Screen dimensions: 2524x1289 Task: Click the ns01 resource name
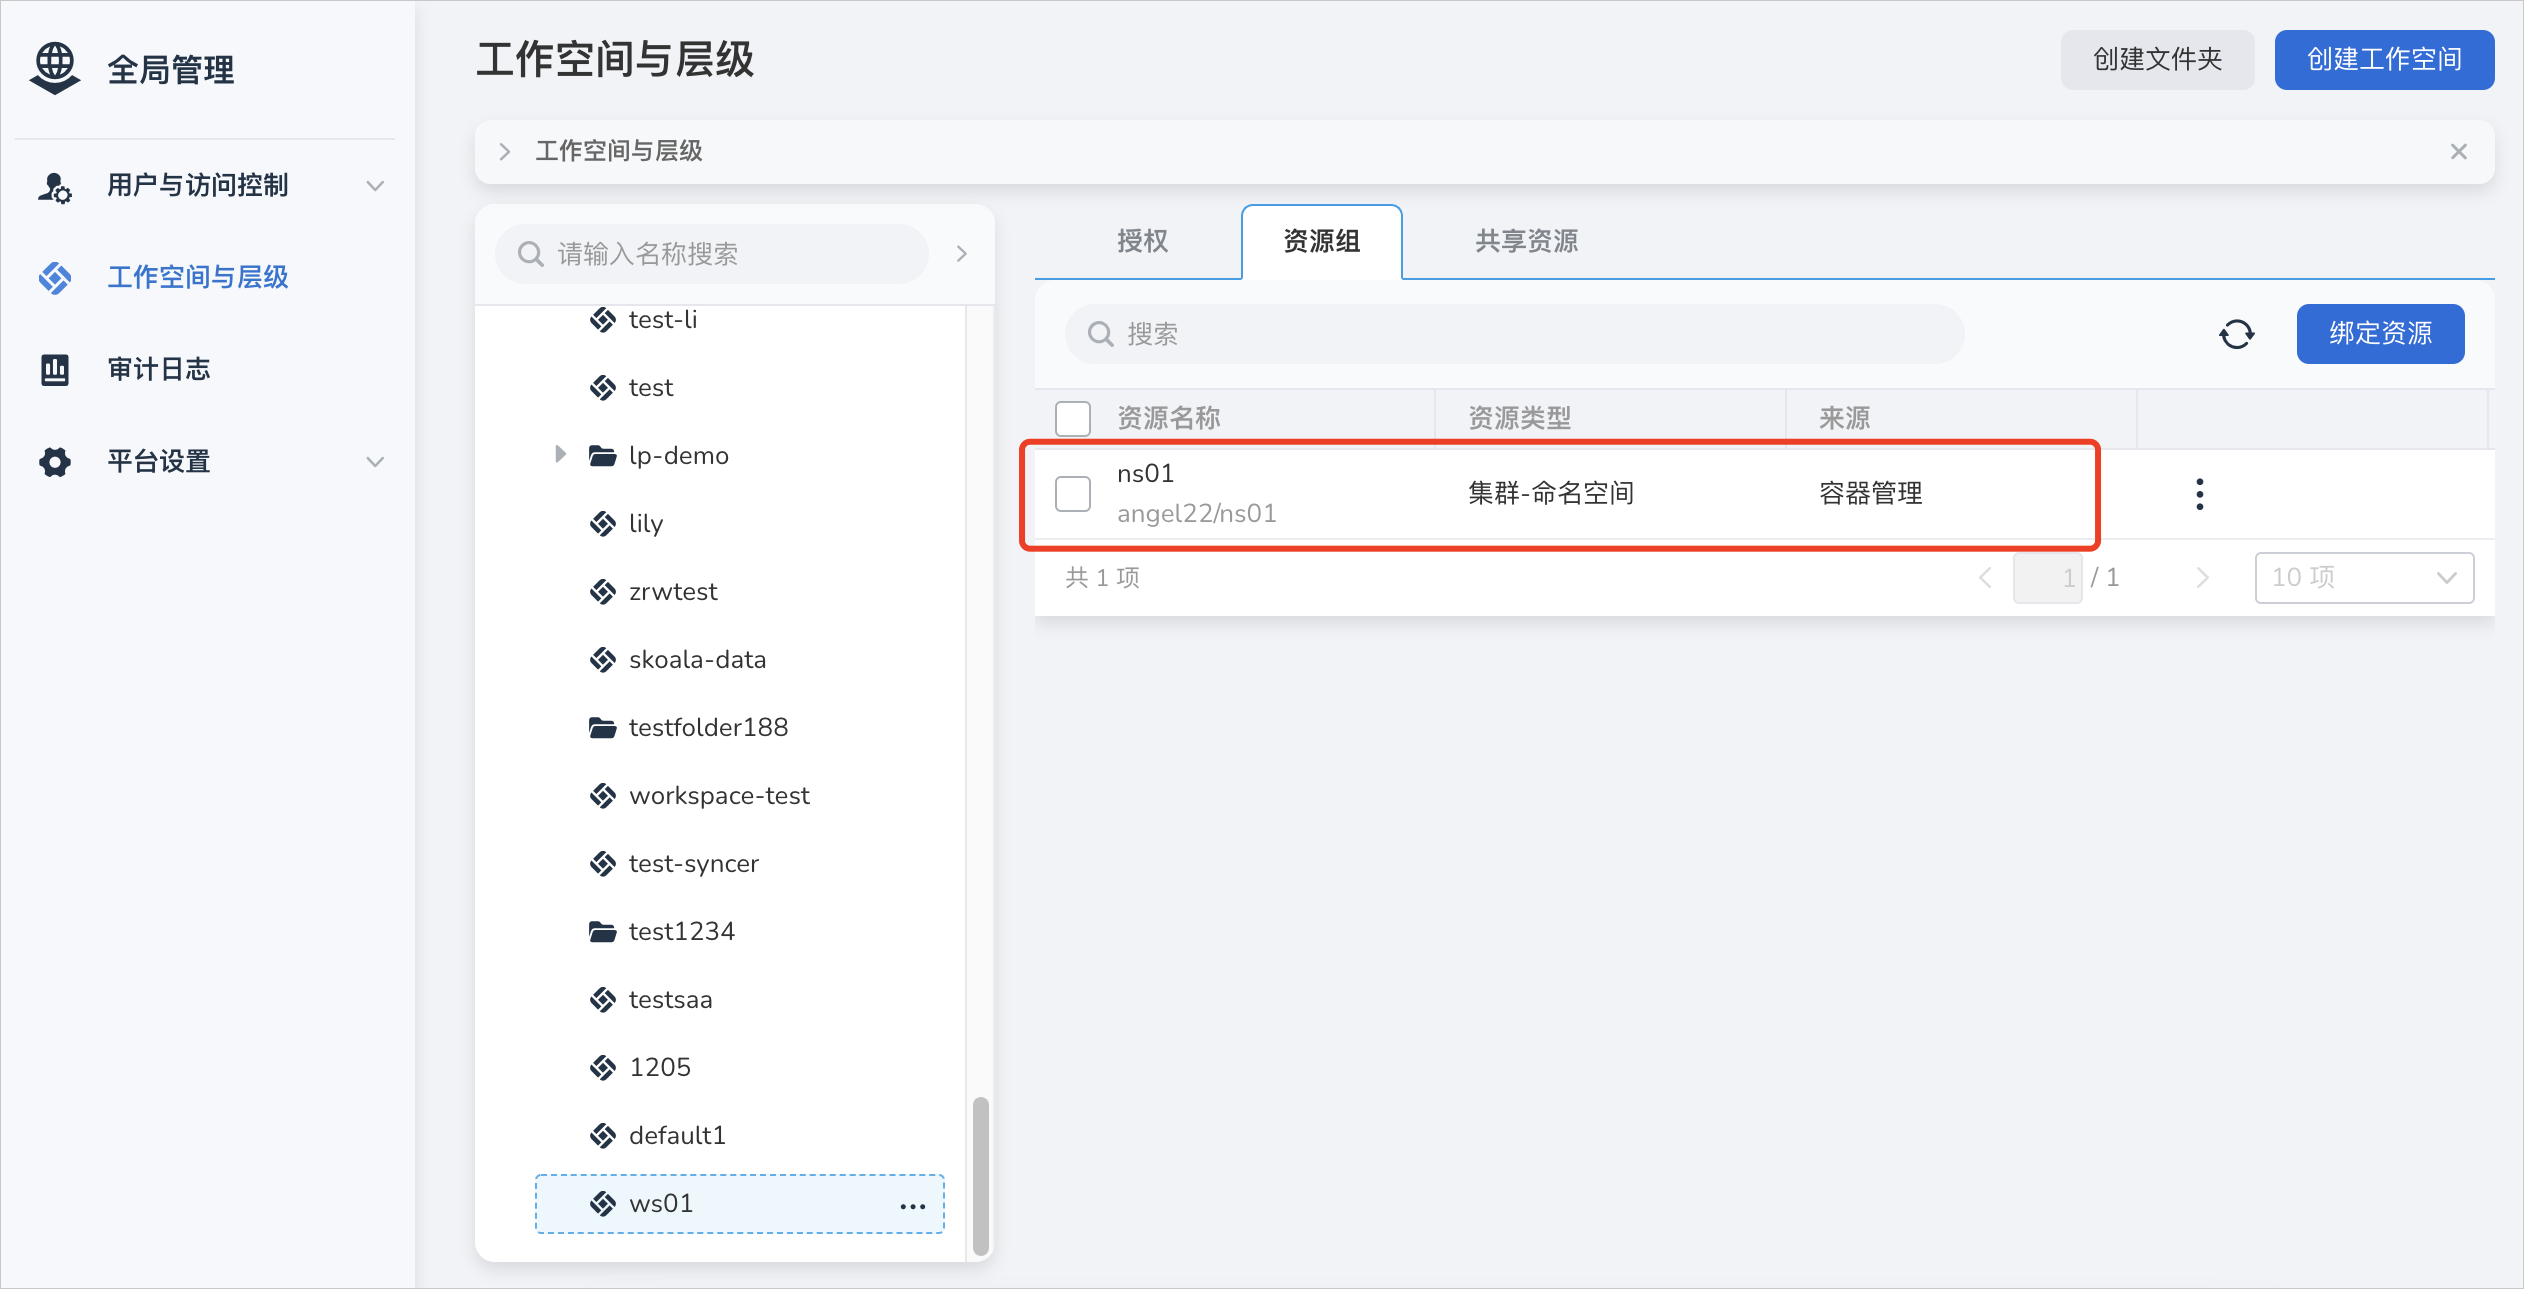(1145, 474)
